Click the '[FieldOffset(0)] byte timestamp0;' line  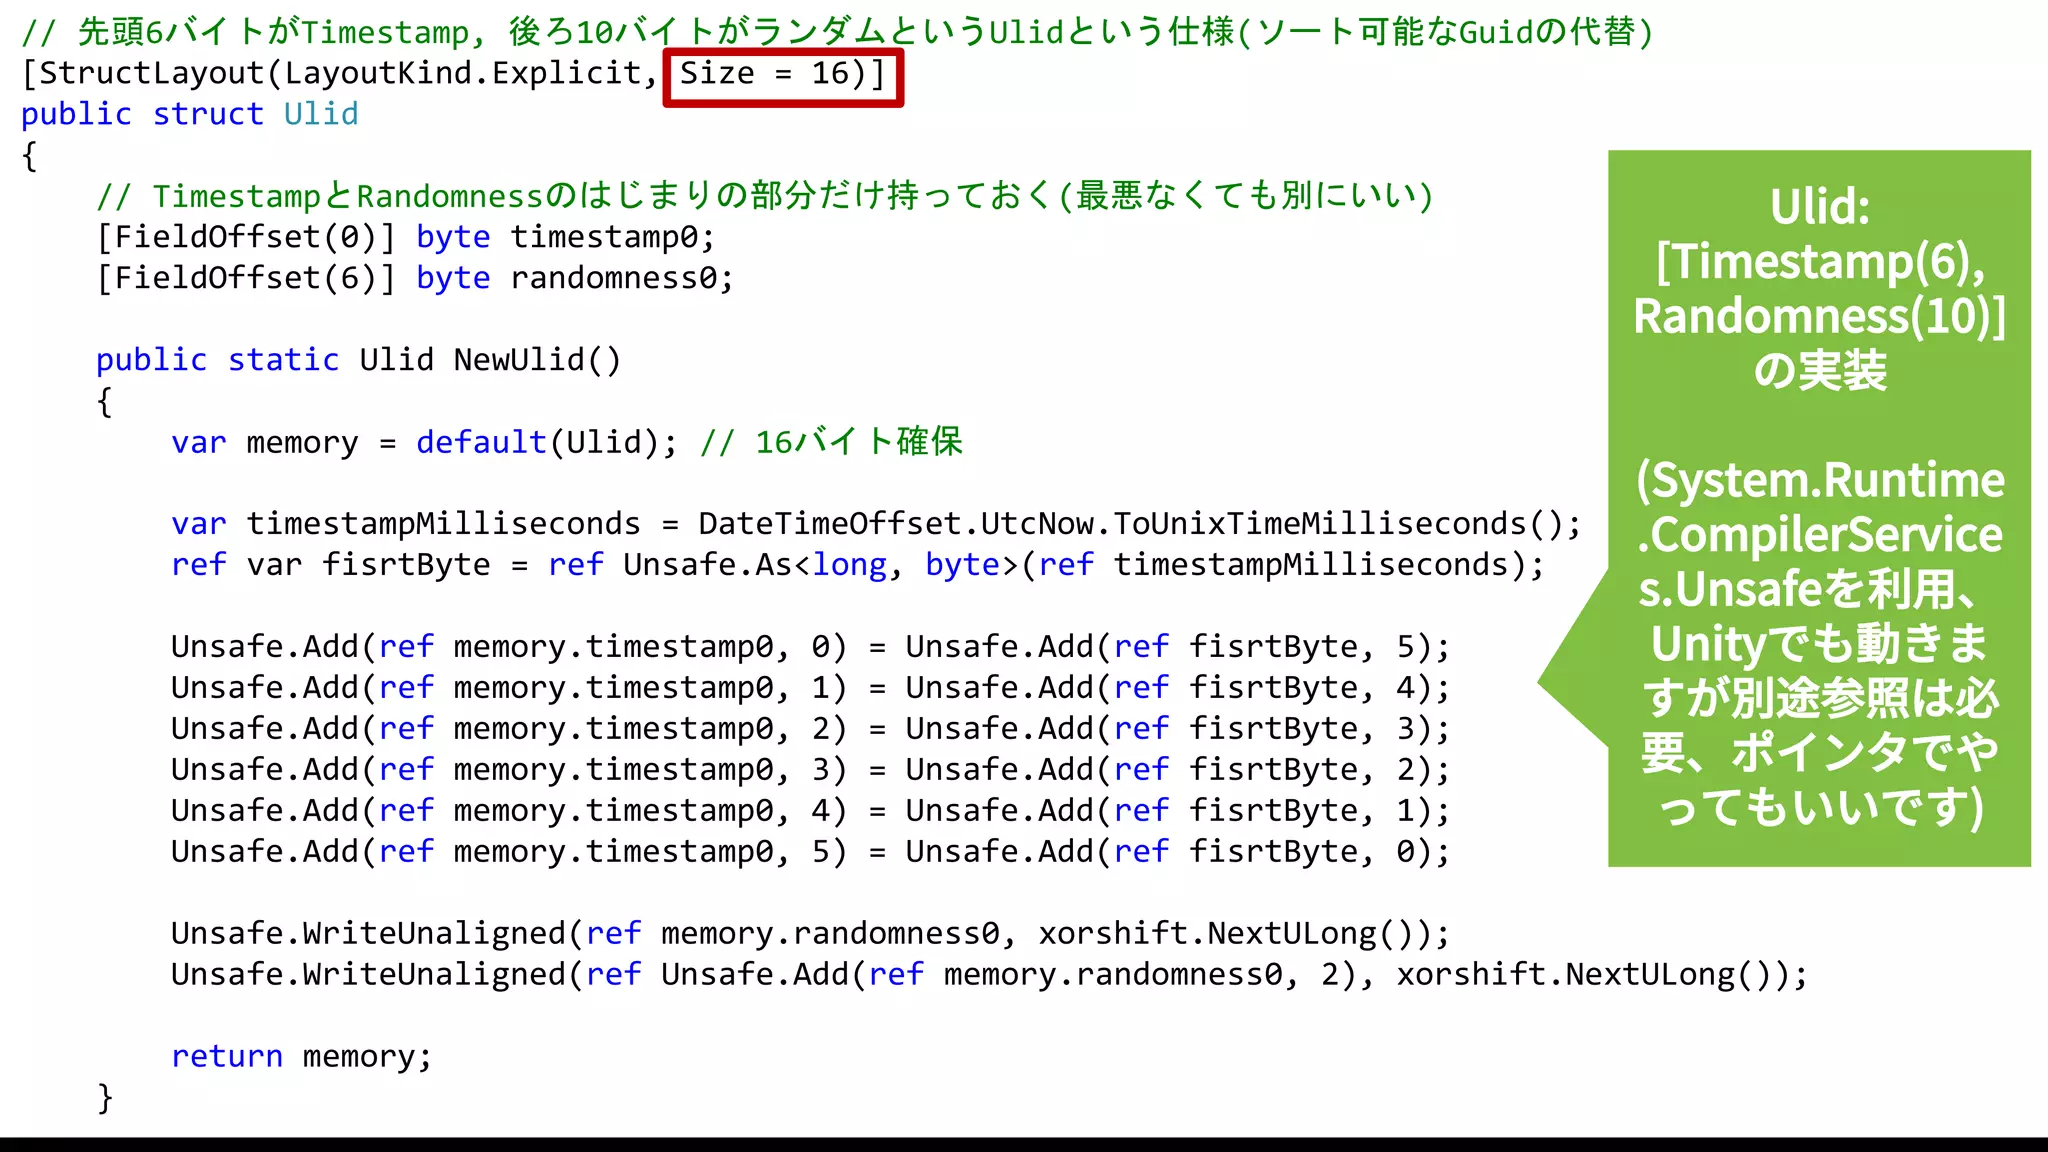(406, 237)
